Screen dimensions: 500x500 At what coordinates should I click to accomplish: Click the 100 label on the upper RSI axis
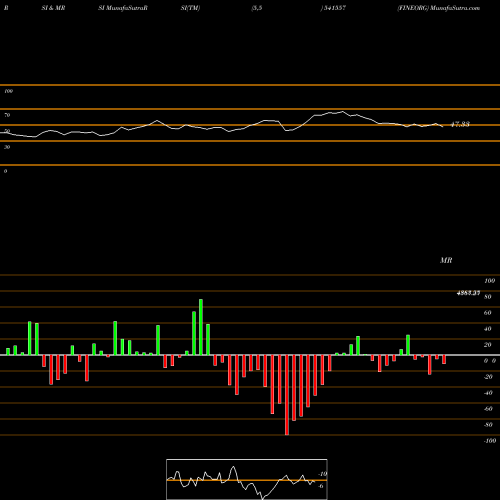tap(8, 91)
